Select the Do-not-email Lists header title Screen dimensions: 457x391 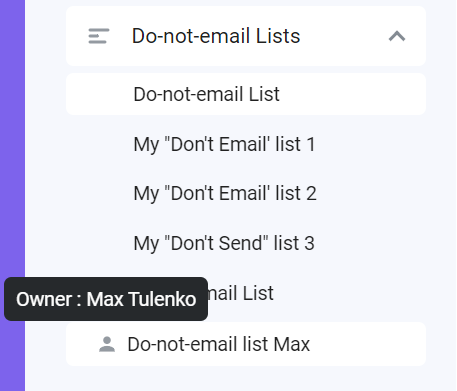pos(216,36)
